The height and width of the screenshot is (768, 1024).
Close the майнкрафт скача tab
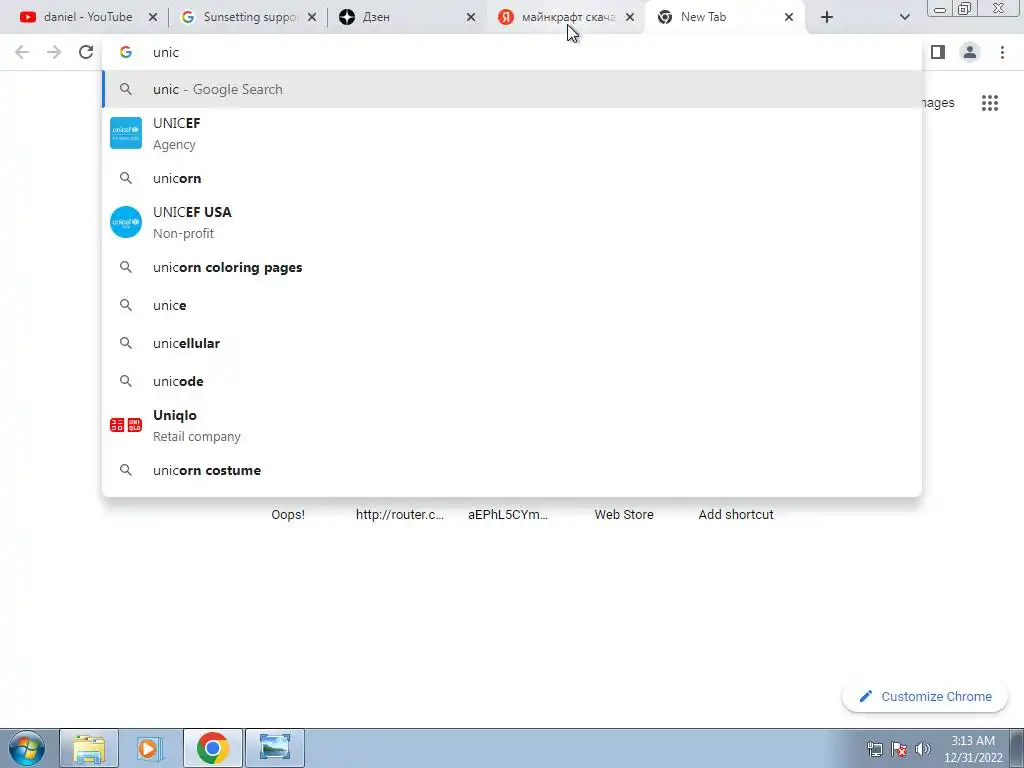tap(630, 17)
